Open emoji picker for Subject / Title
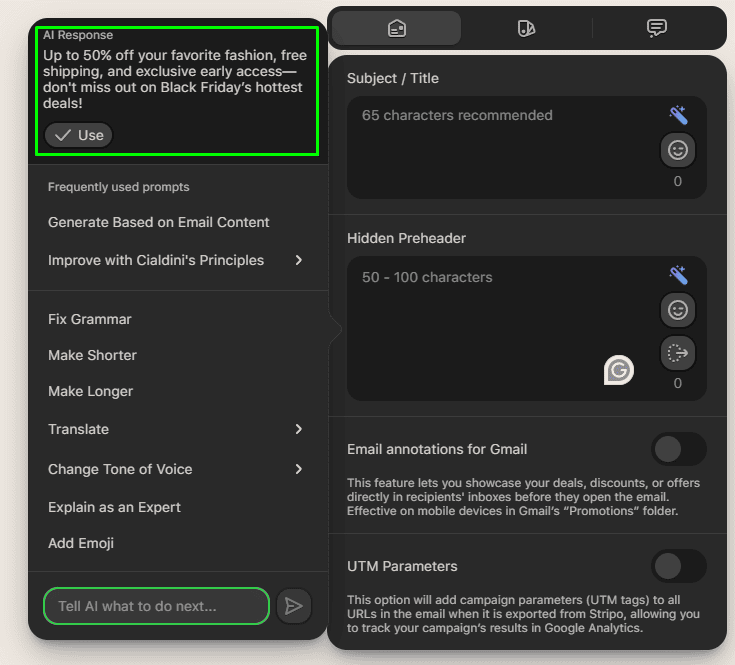Image resolution: width=735 pixels, height=665 pixels. [x=678, y=150]
